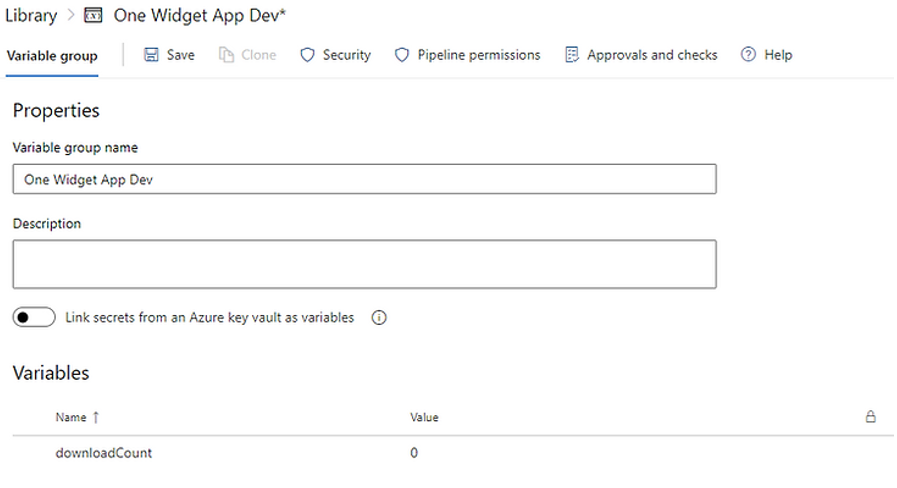The width and height of the screenshot is (897, 488).
Task: Open the Help menu
Action: (x=767, y=55)
